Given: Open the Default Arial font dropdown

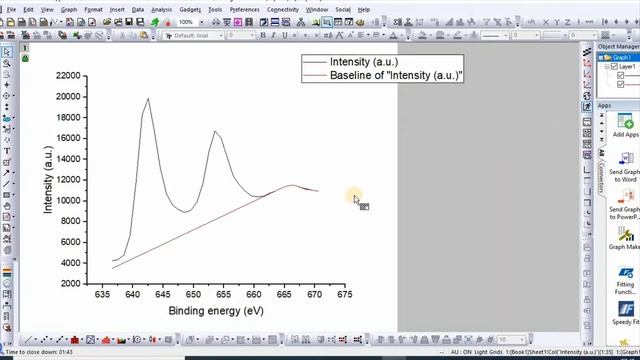Looking at the screenshot, I should click(x=221, y=36).
